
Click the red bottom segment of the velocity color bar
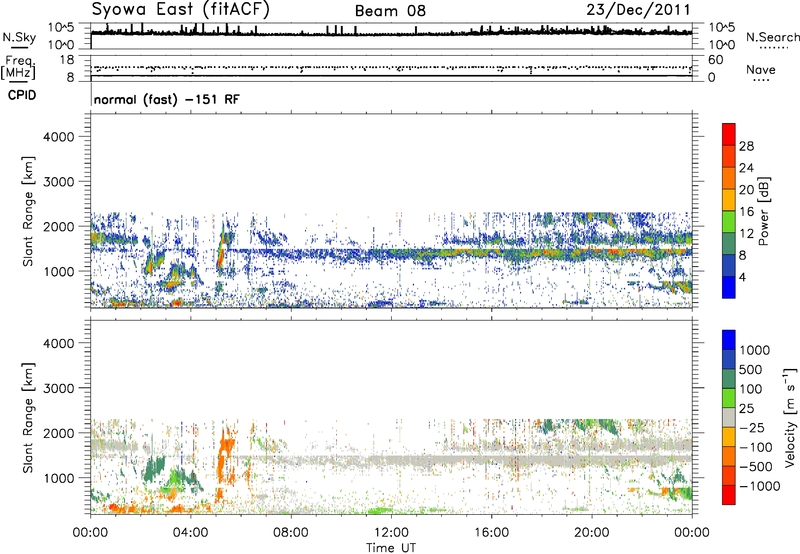(x=729, y=495)
